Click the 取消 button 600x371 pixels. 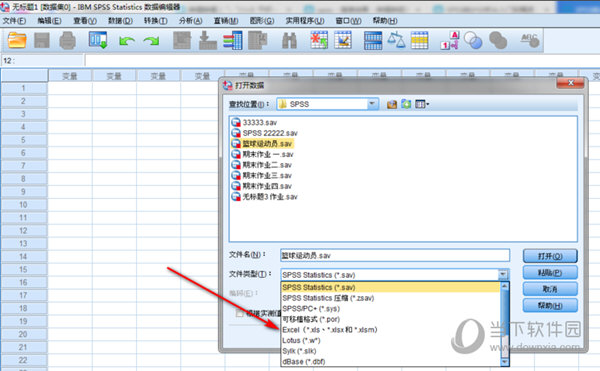(550, 289)
